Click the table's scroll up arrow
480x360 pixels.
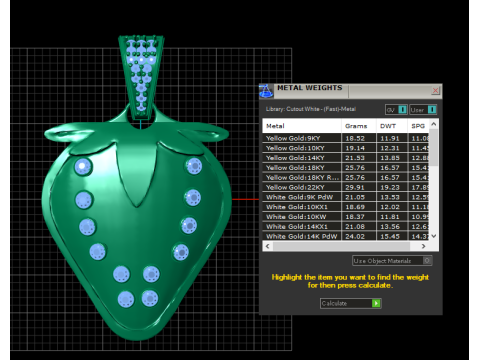[434, 124]
